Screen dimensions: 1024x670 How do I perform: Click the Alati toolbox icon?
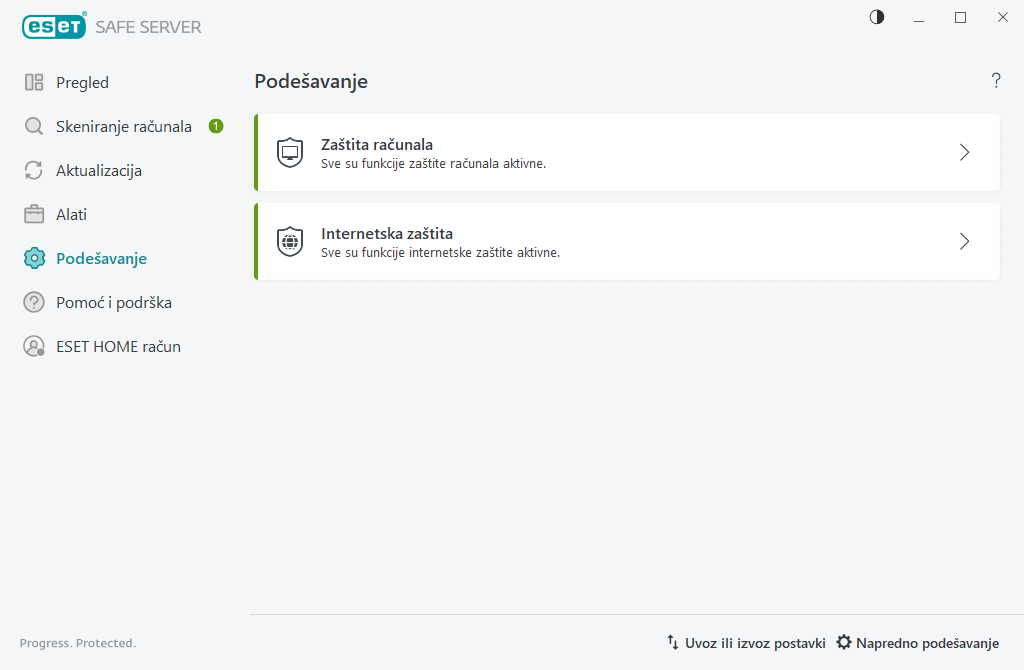34,215
